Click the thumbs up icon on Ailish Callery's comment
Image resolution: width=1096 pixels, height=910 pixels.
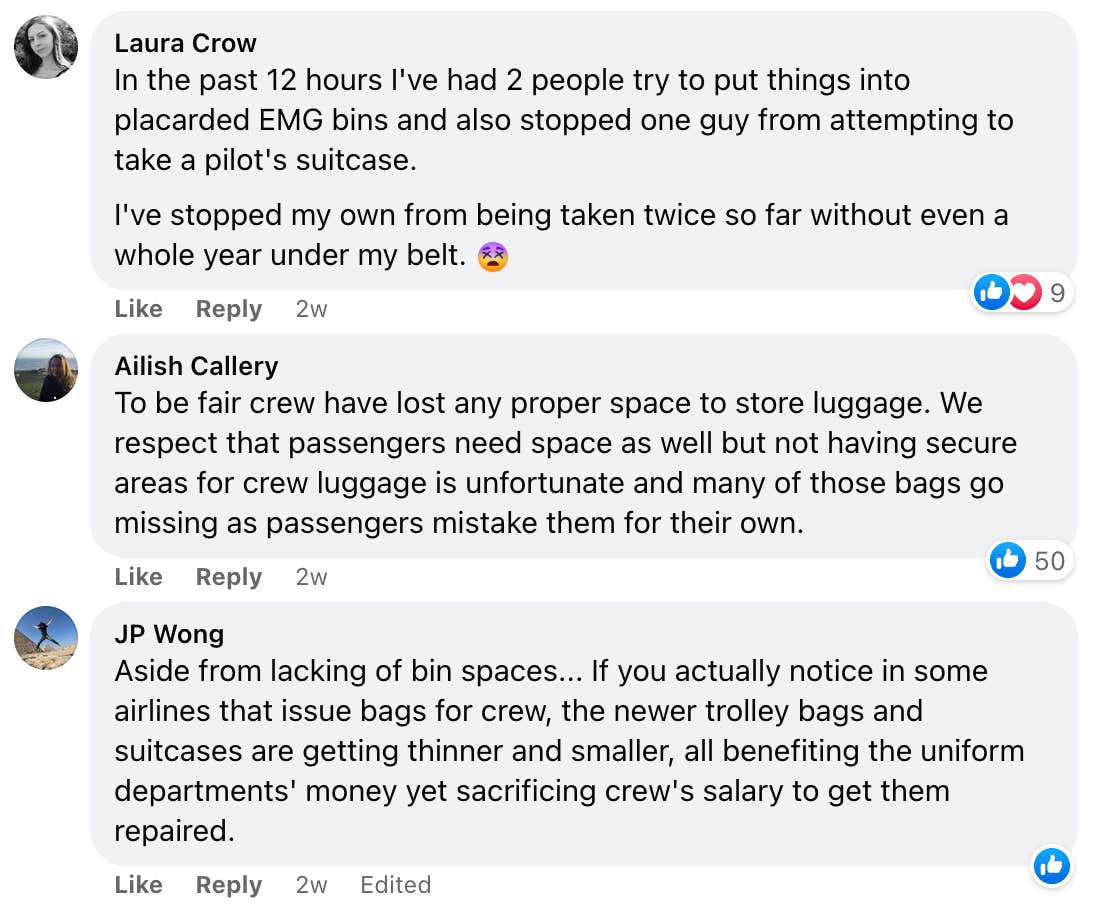coord(1008,561)
